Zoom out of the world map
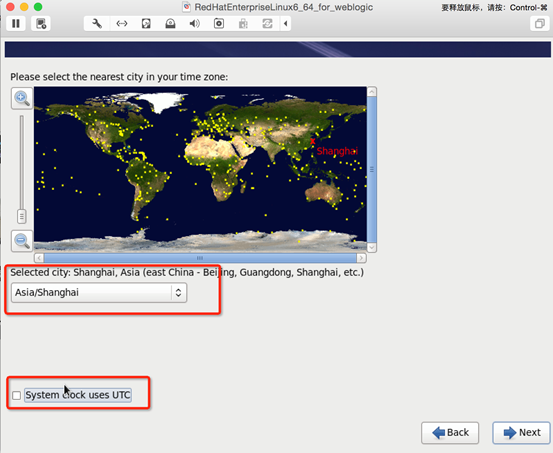Screen dimensions: 553x453 (22, 241)
